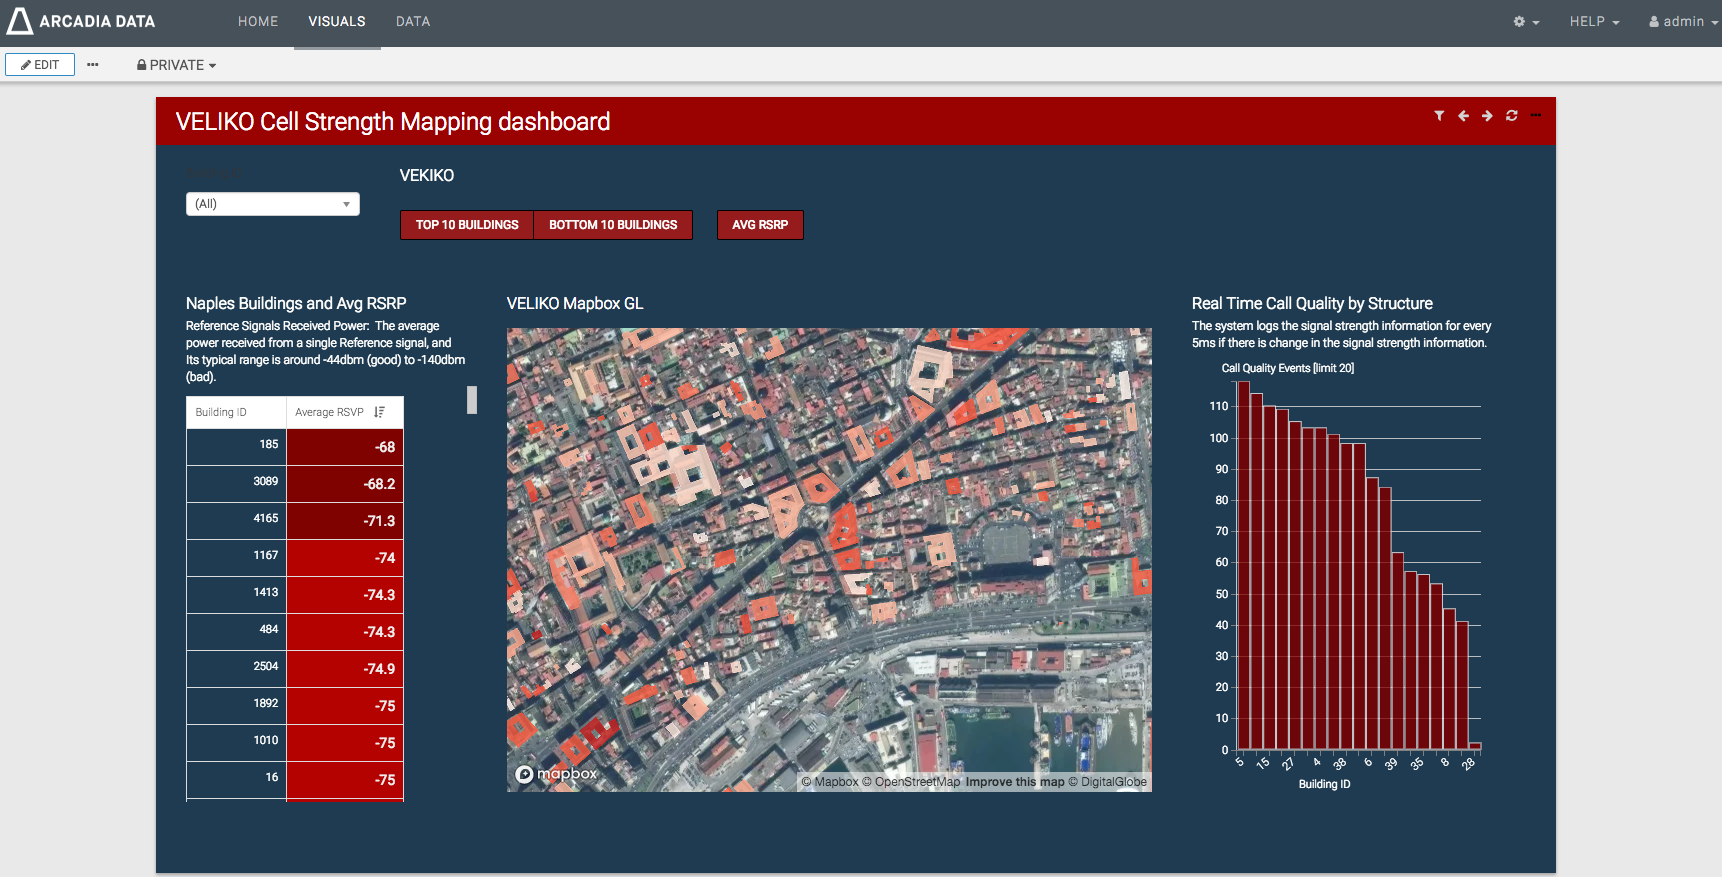Screen dimensions: 1722x877
Task: Click the filter funnel icon in dashboard header
Action: click(x=1439, y=116)
